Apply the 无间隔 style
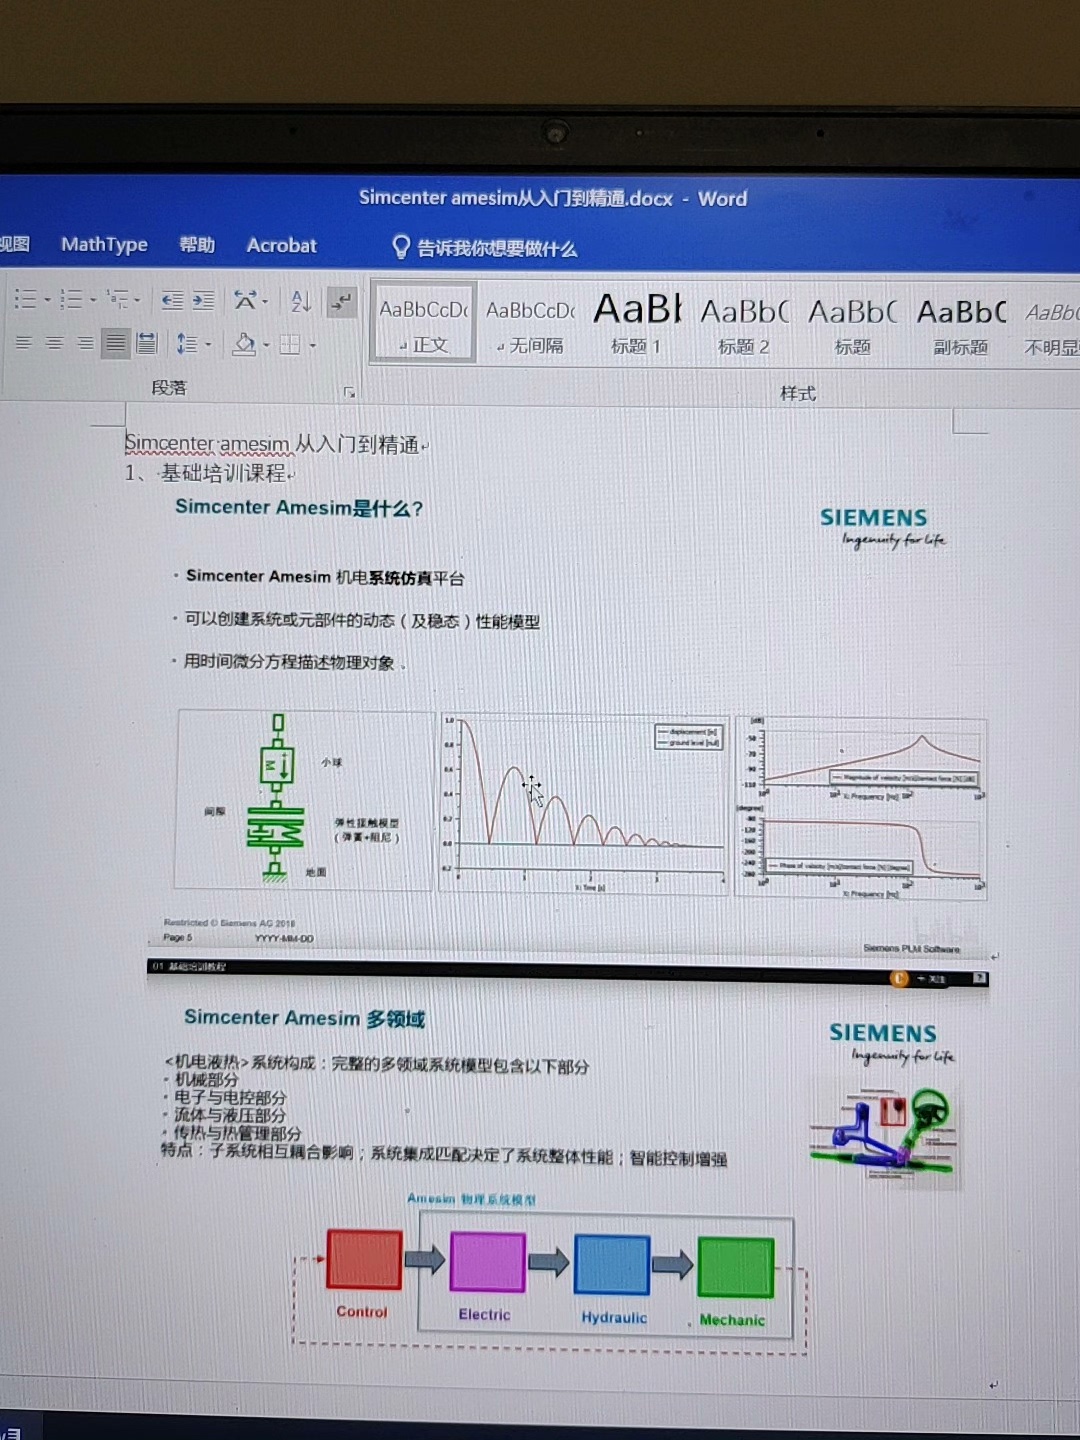Image resolution: width=1080 pixels, height=1440 pixels. pos(530,325)
